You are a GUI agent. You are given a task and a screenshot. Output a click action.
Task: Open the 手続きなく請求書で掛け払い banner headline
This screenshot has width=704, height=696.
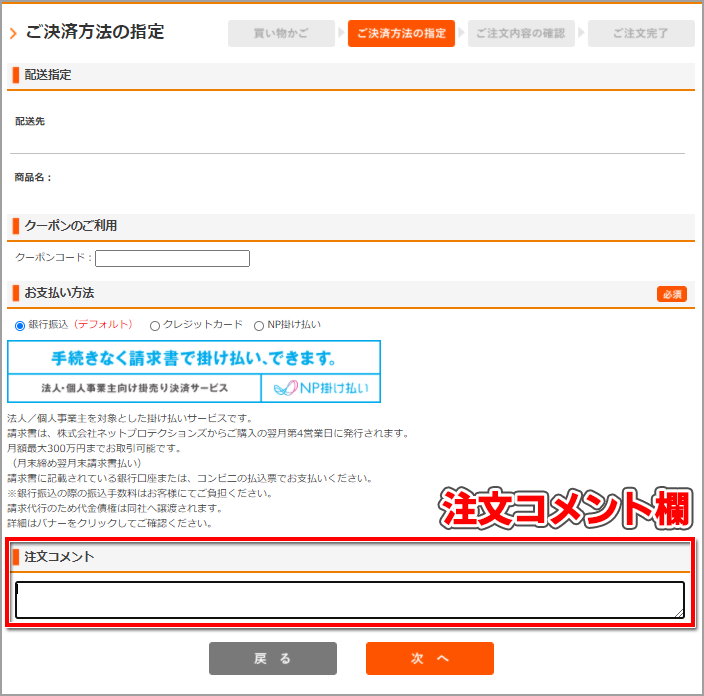point(193,357)
